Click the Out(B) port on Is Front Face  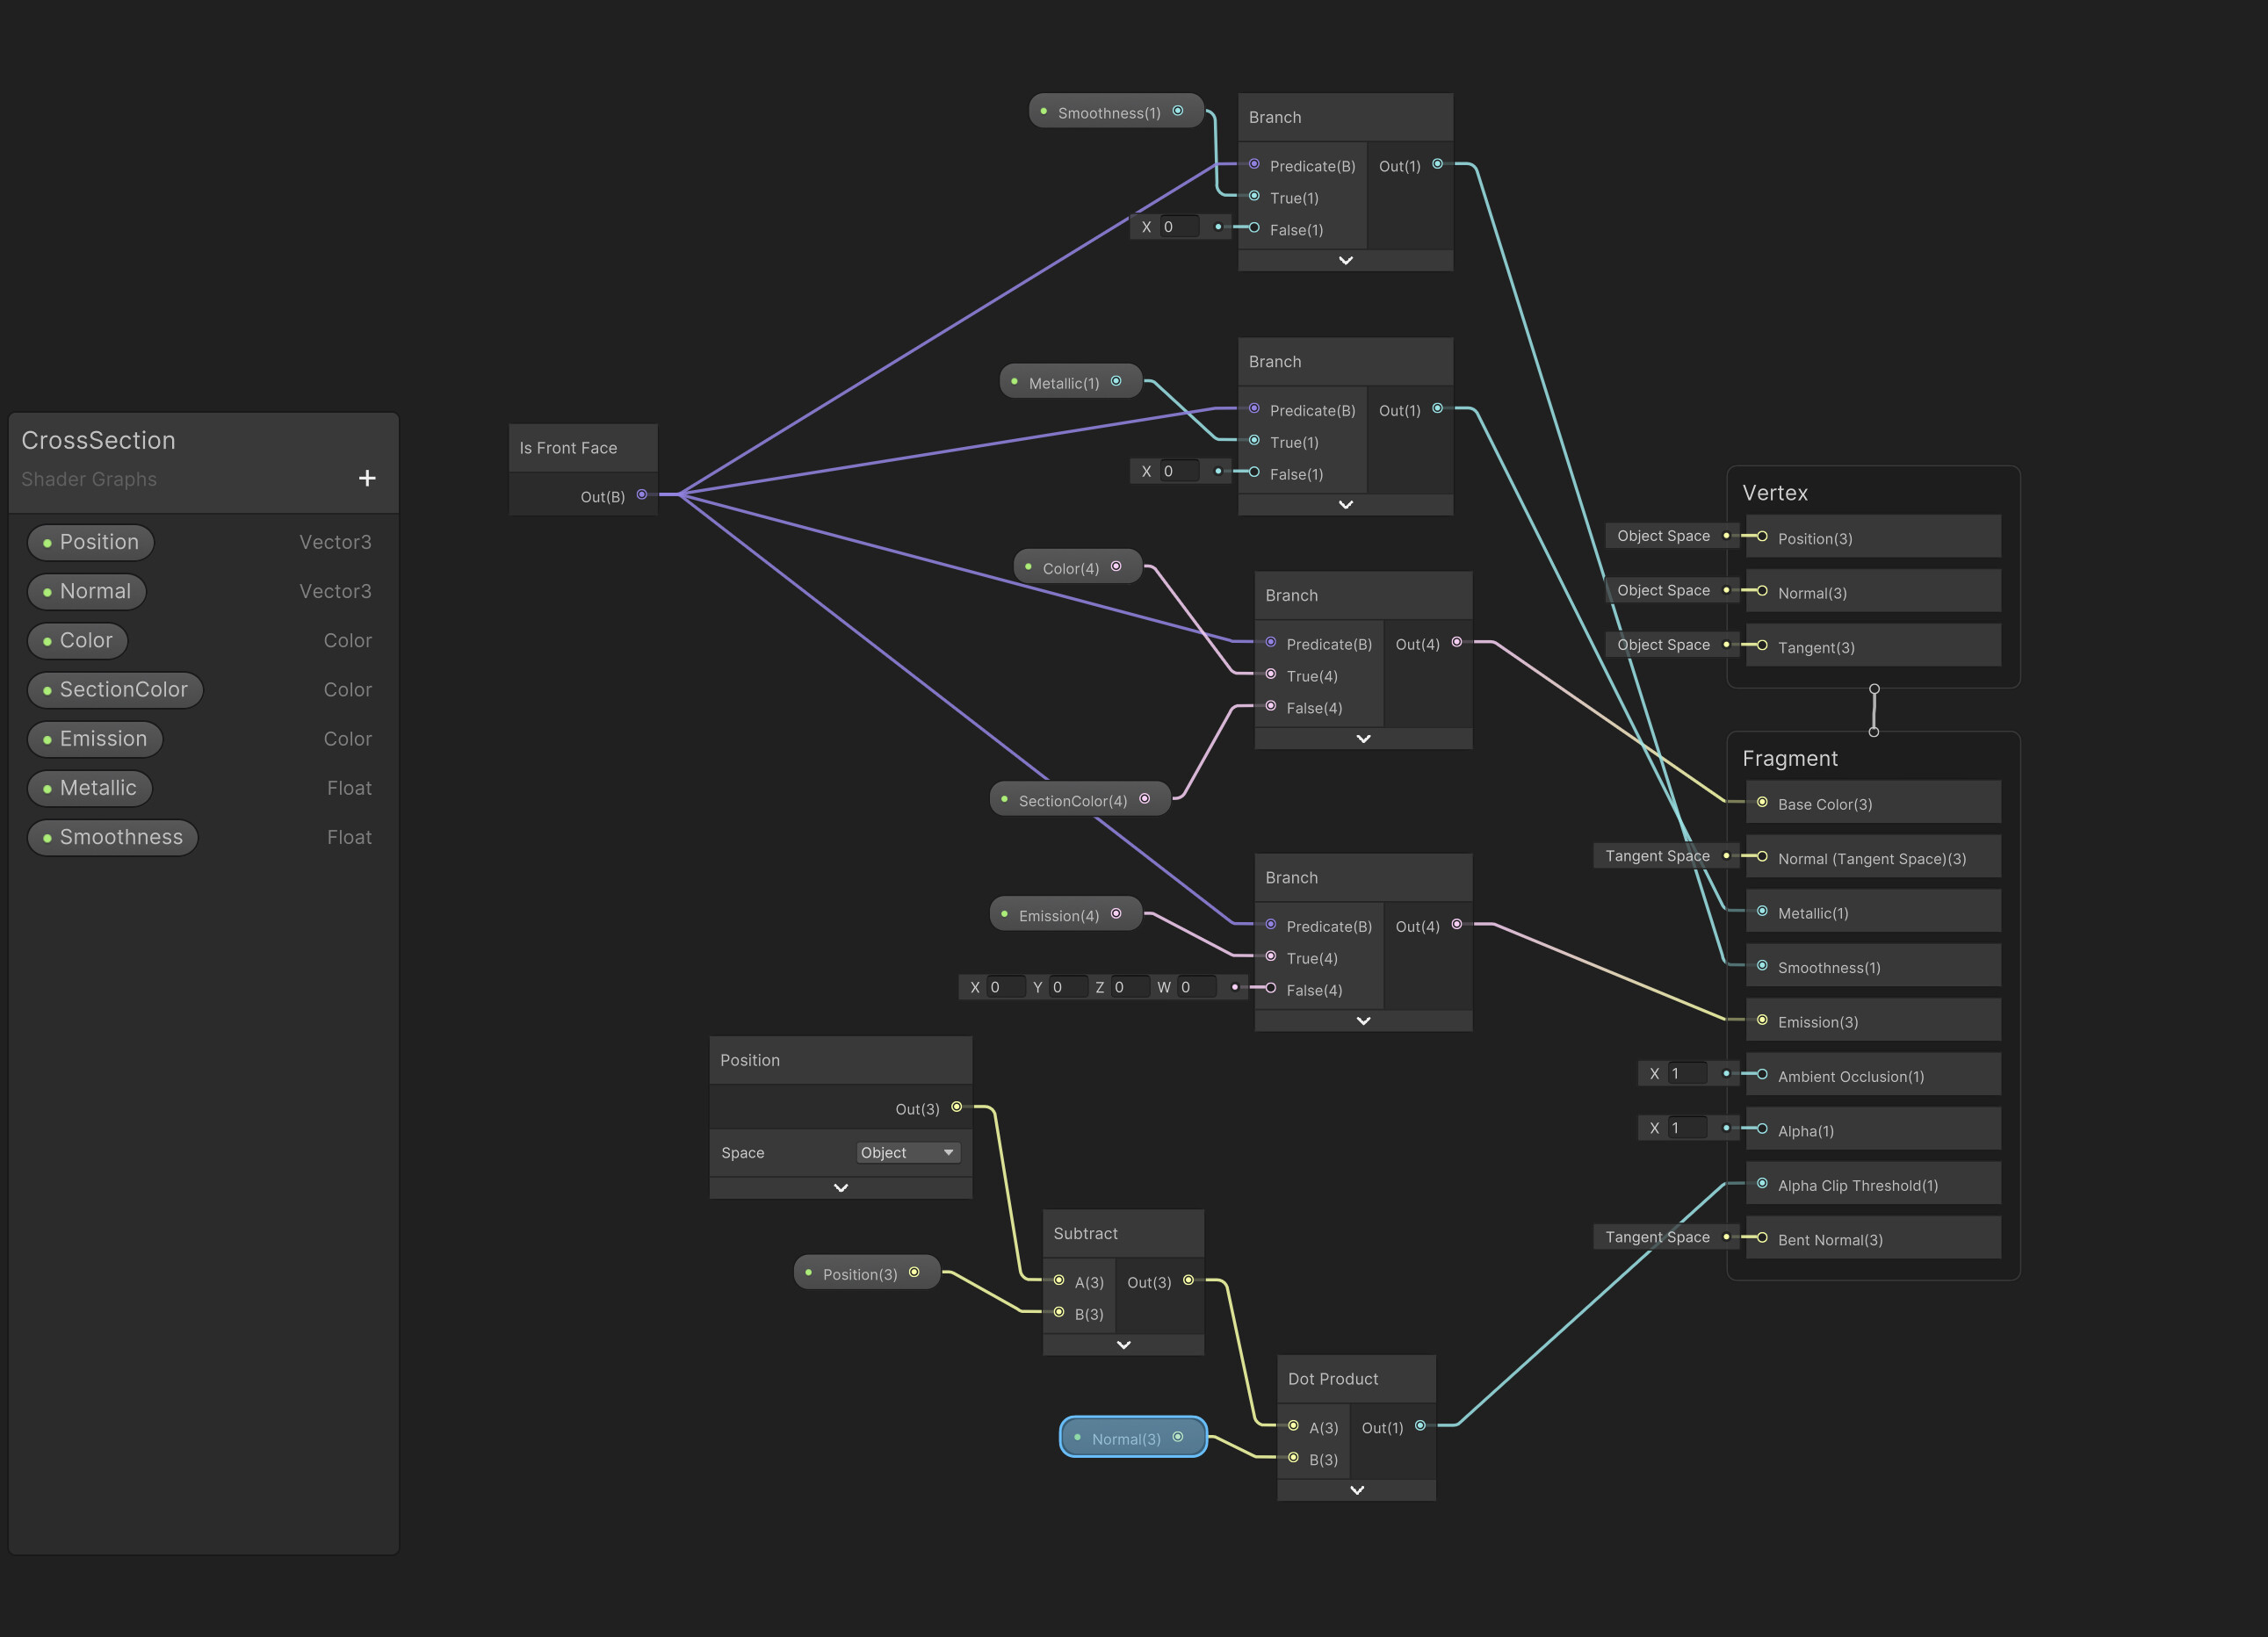(x=642, y=495)
